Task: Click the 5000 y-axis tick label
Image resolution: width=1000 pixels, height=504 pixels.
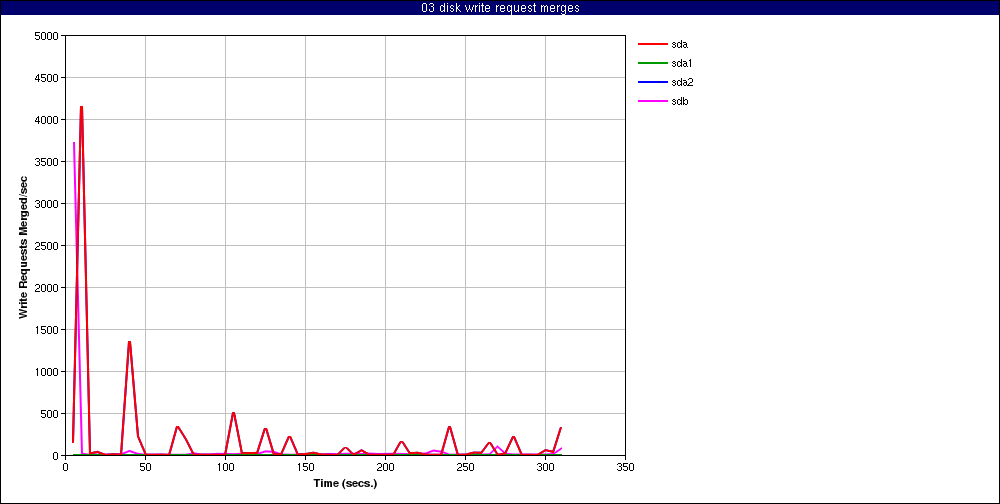Action: (47, 36)
